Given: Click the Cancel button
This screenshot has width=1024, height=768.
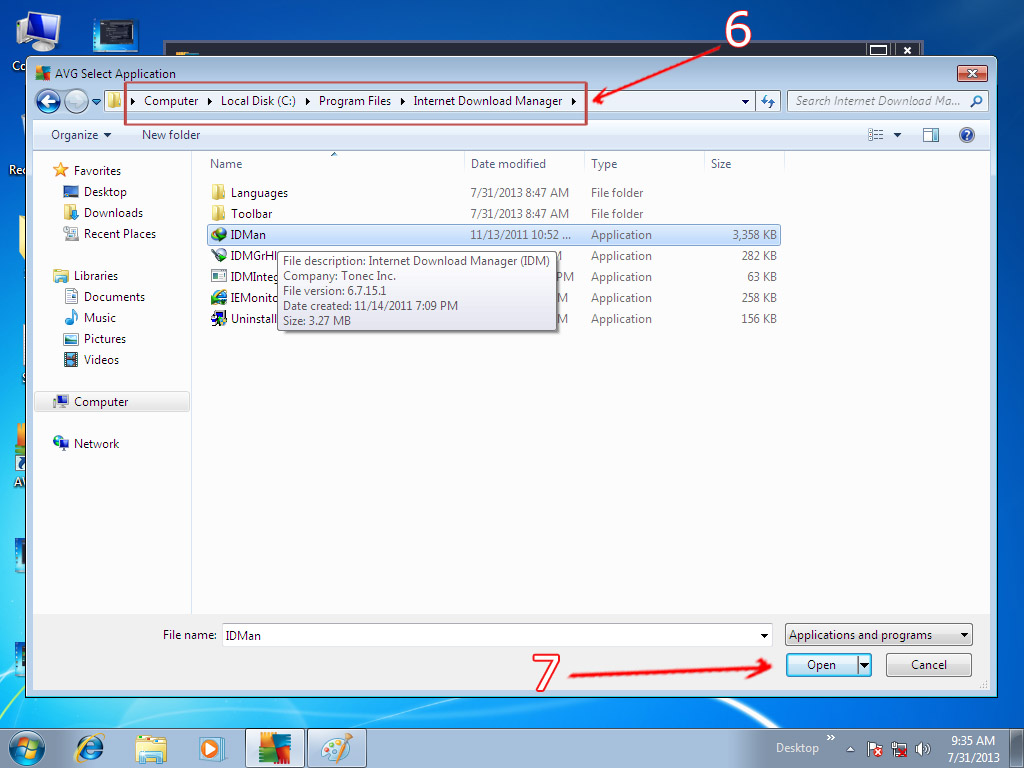Looking at the screenshot, I should point(927,664).
